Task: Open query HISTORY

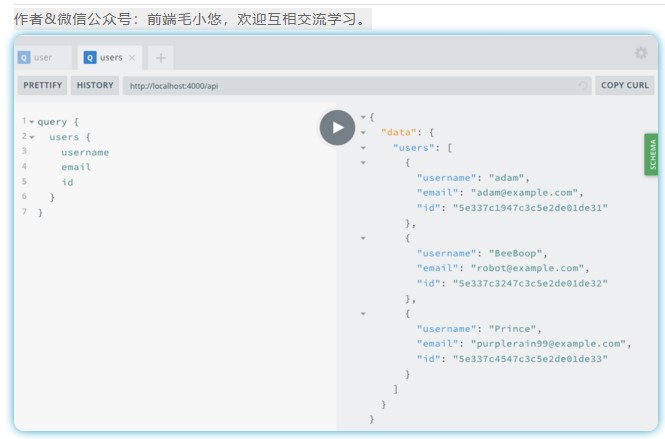Action: click(95, 85)
